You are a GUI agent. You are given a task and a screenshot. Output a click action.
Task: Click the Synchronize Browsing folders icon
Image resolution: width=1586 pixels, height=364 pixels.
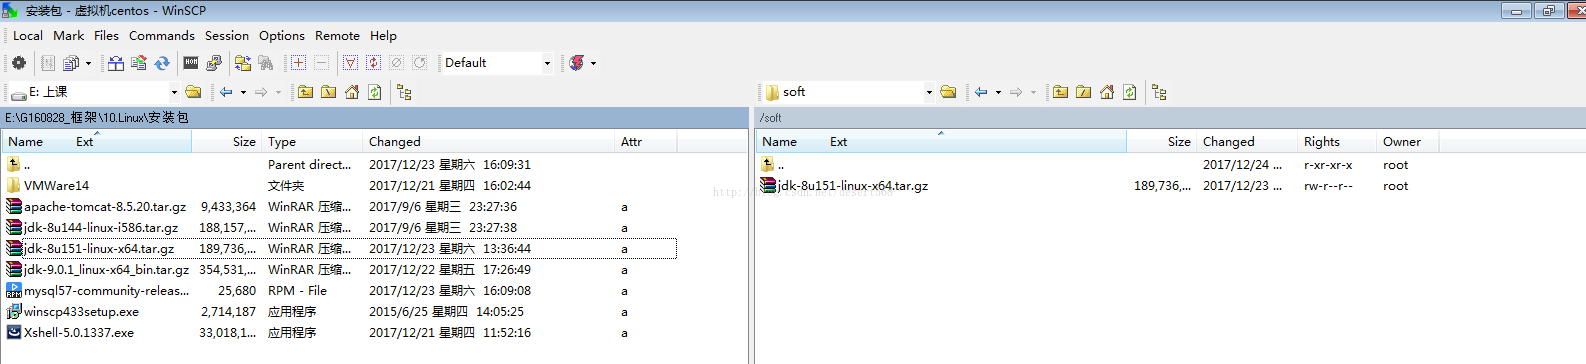243,63
